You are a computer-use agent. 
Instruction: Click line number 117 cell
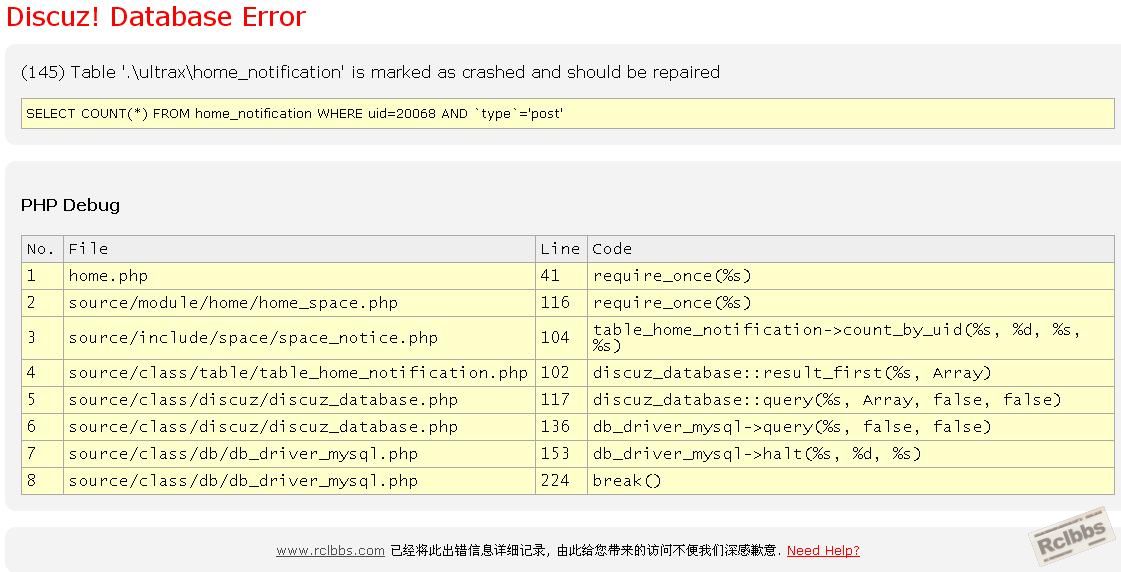point(561,400)
